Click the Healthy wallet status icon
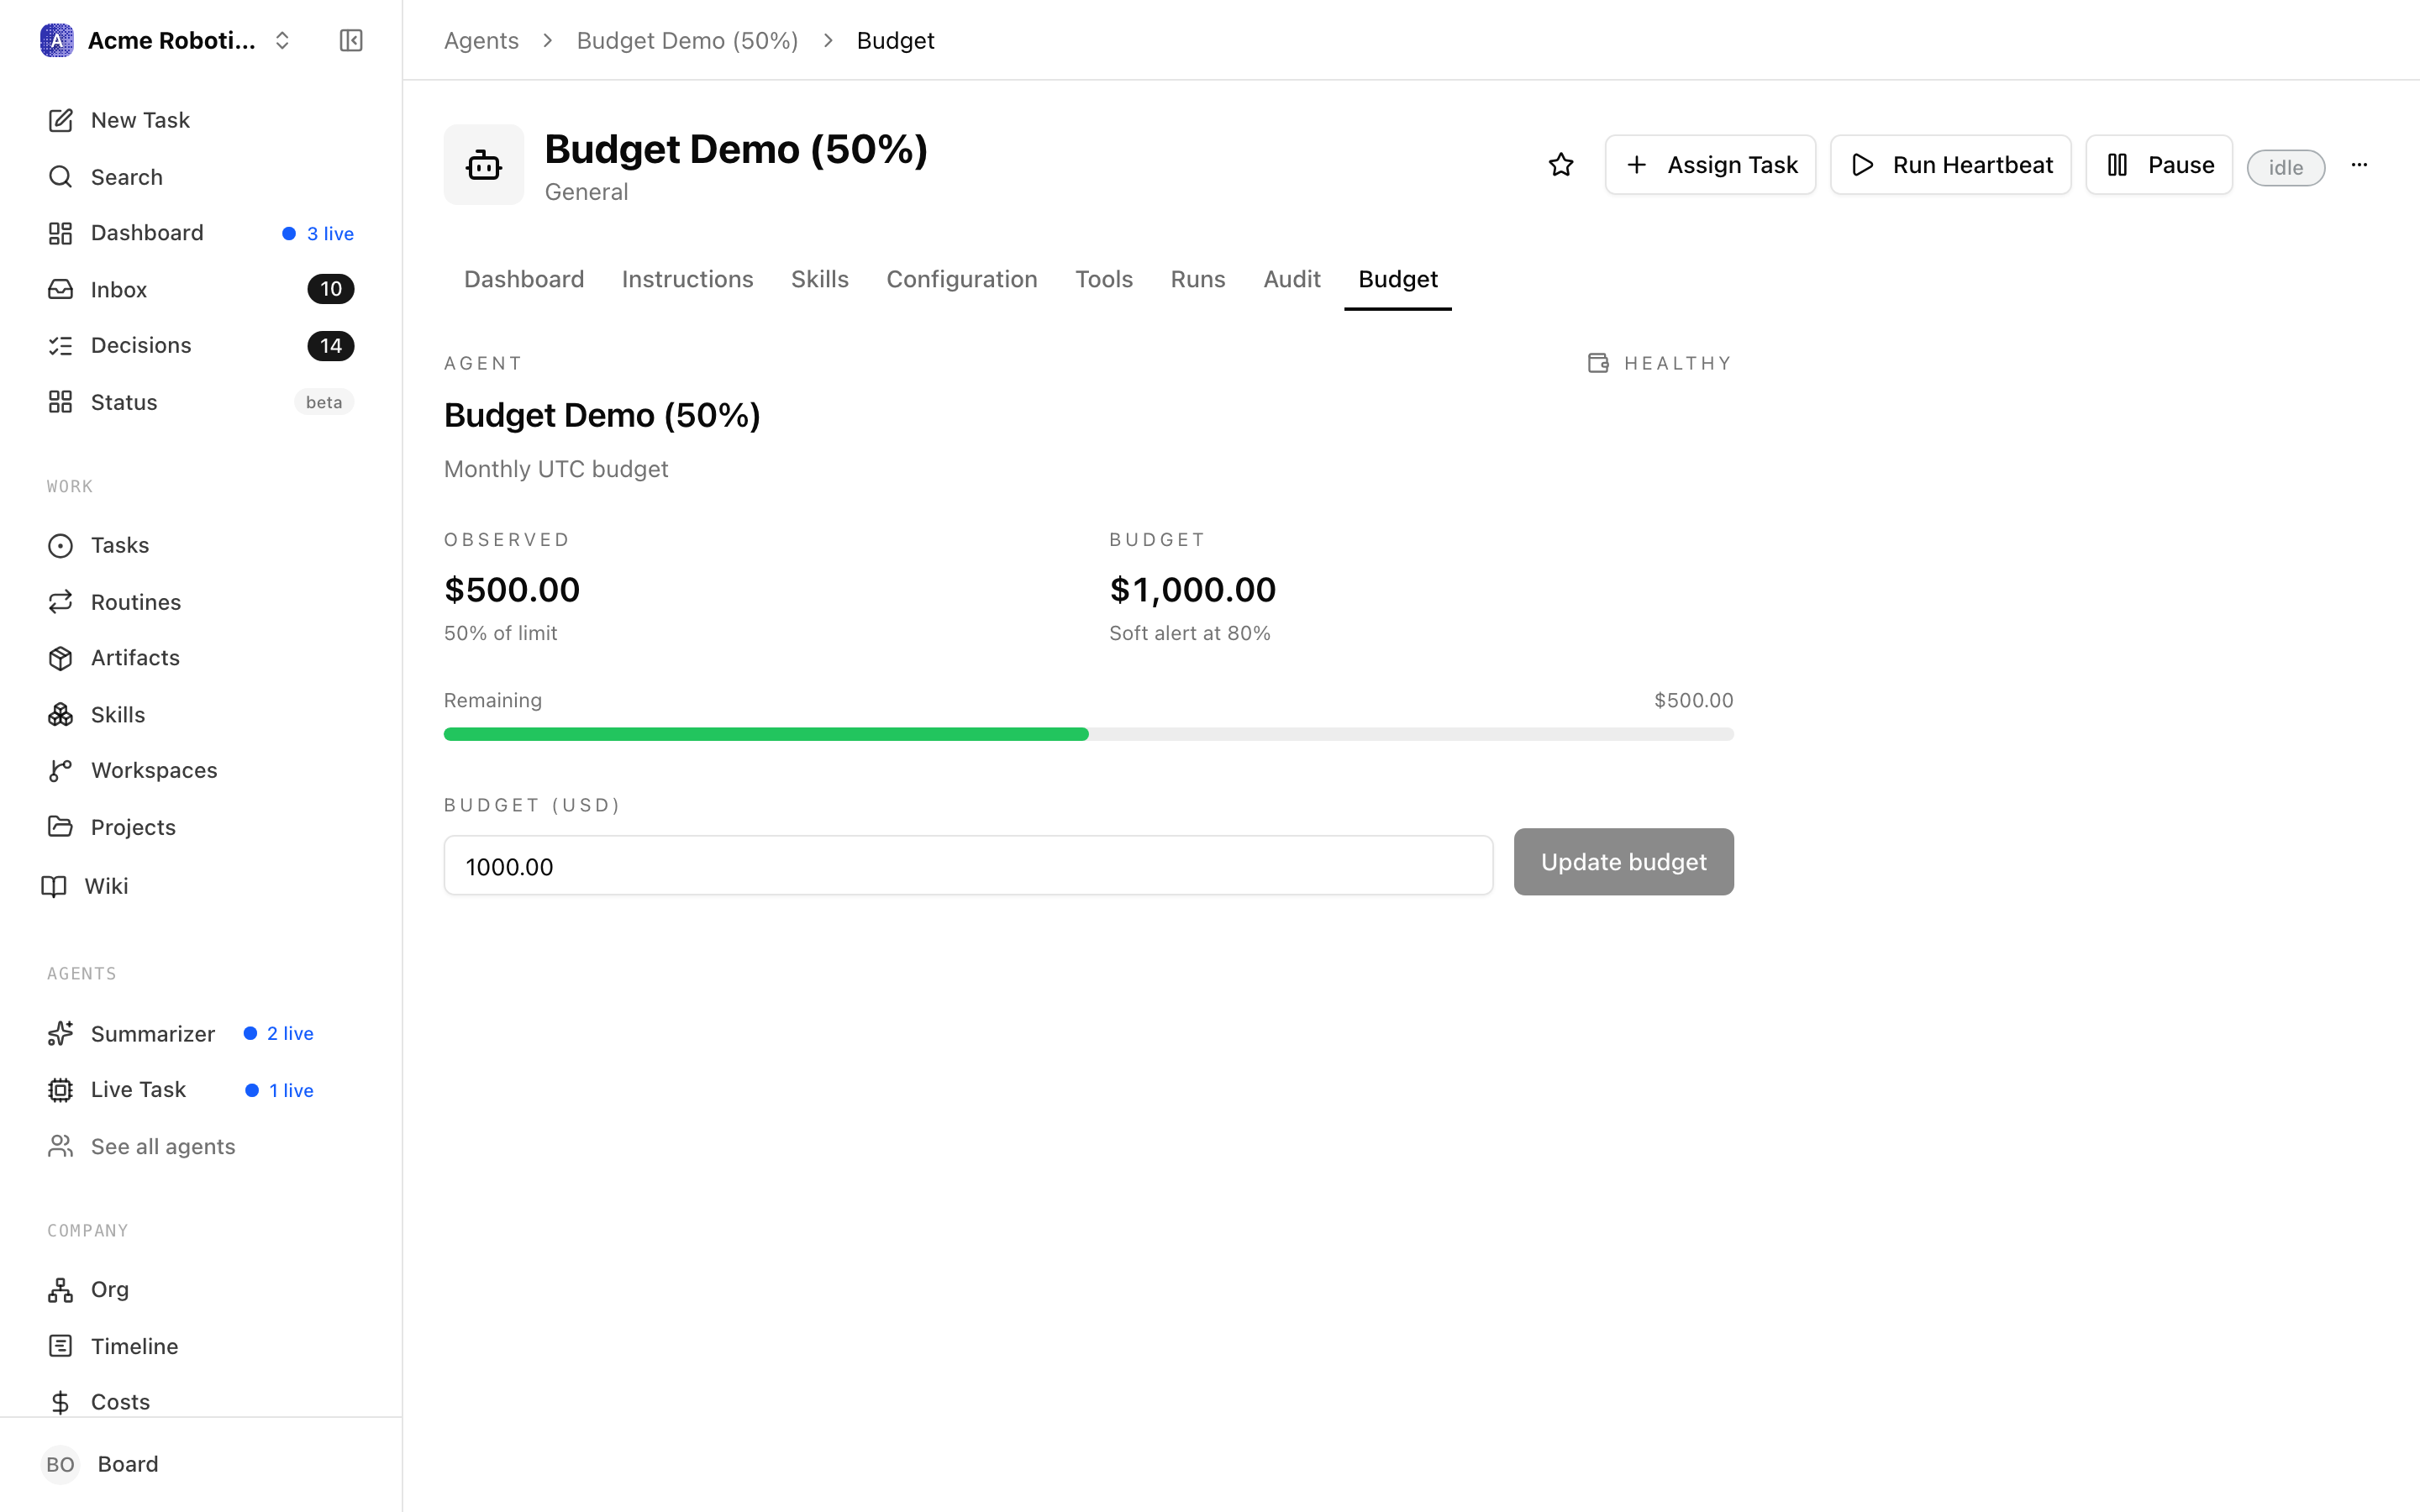The height and width of the screenshot is (1512, 2420). [x=1598, y=363]
